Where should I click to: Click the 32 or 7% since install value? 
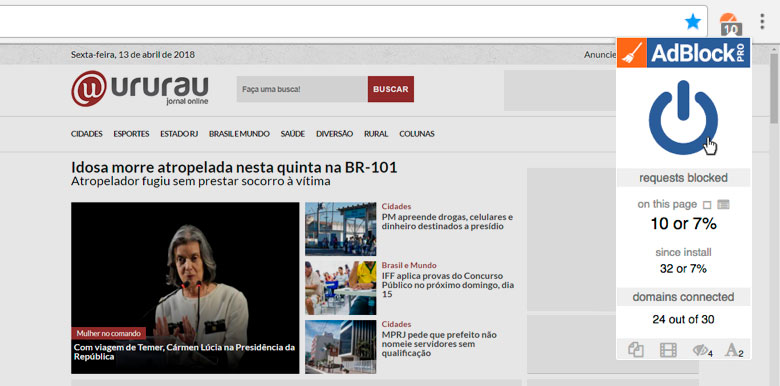click(683, 269)
